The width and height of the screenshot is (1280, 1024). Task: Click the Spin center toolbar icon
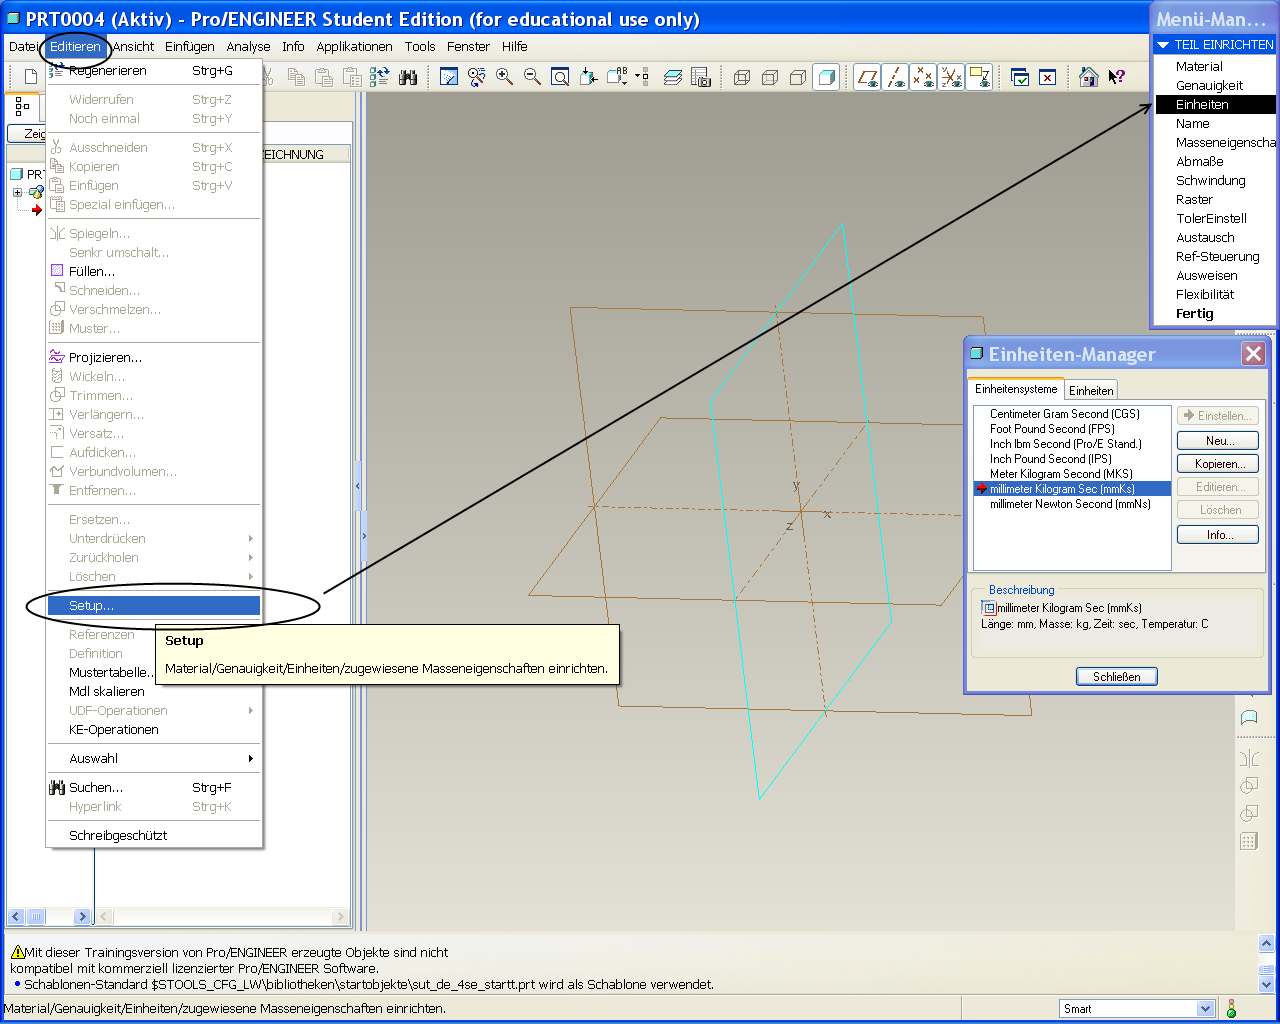[477, 77]
